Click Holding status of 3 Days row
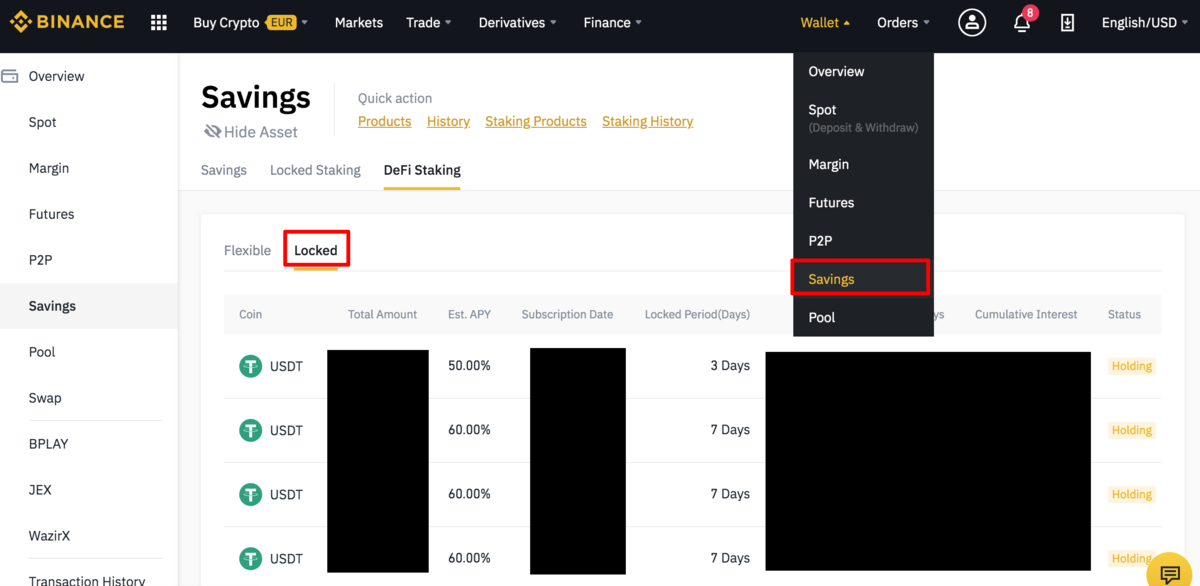The width and height of the screenshot is (1200, 586). (x=1132, y=366)
